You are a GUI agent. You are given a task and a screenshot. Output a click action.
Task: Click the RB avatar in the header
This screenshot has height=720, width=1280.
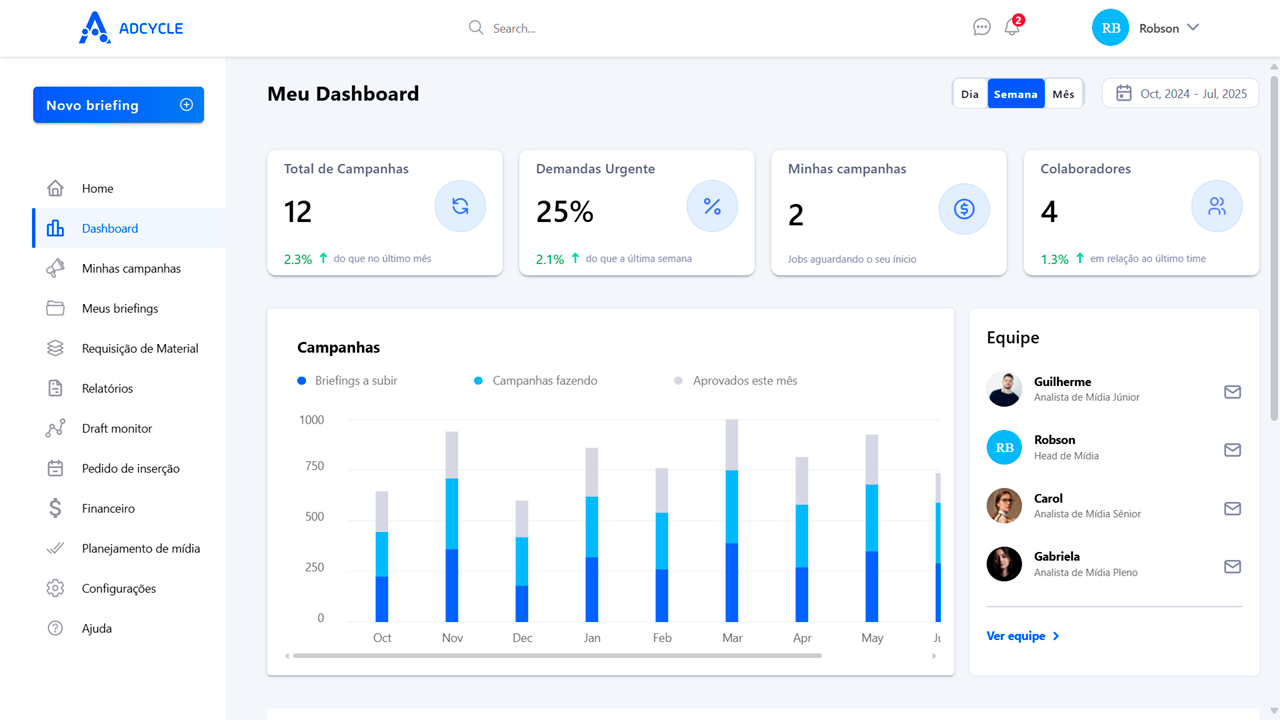click(1111, 28)
